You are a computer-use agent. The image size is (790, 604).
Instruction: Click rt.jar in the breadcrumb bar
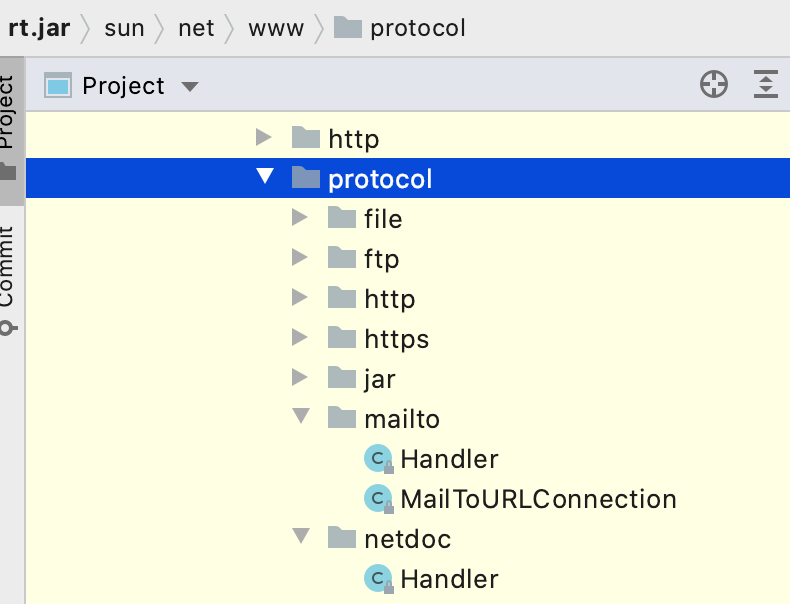(39, 28)
